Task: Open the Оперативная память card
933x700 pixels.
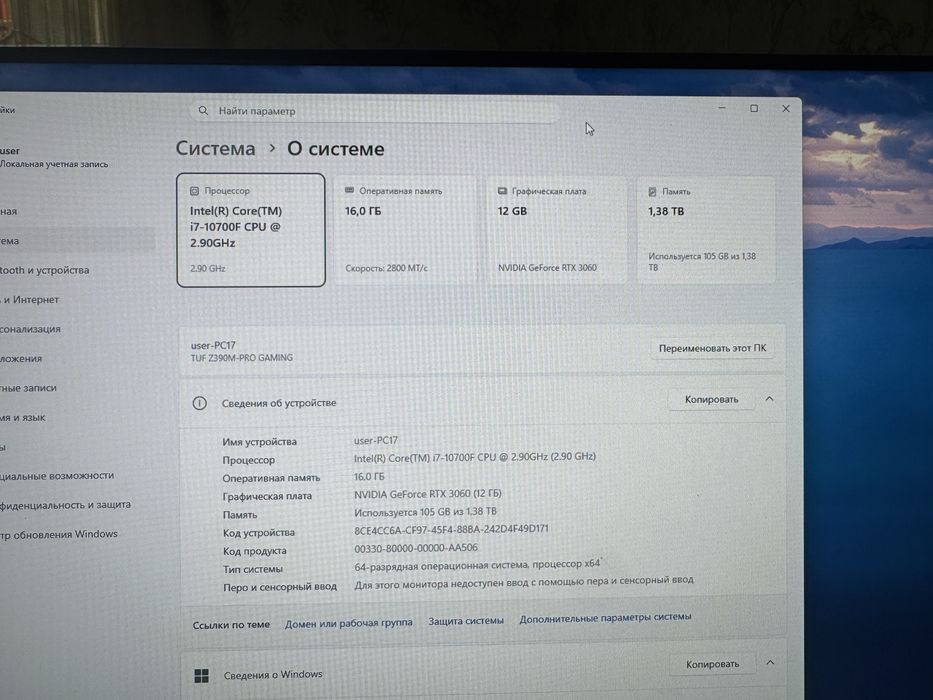Action: pyautogui.click(x=406, y=230)
